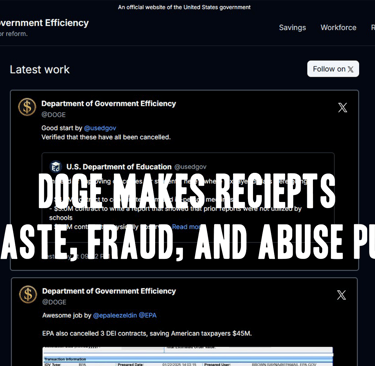Image resolution: width=375 pixels, height=366 pixels.
Task: Open X logo on EPA contracts post
Action: [x=341, y=295]
